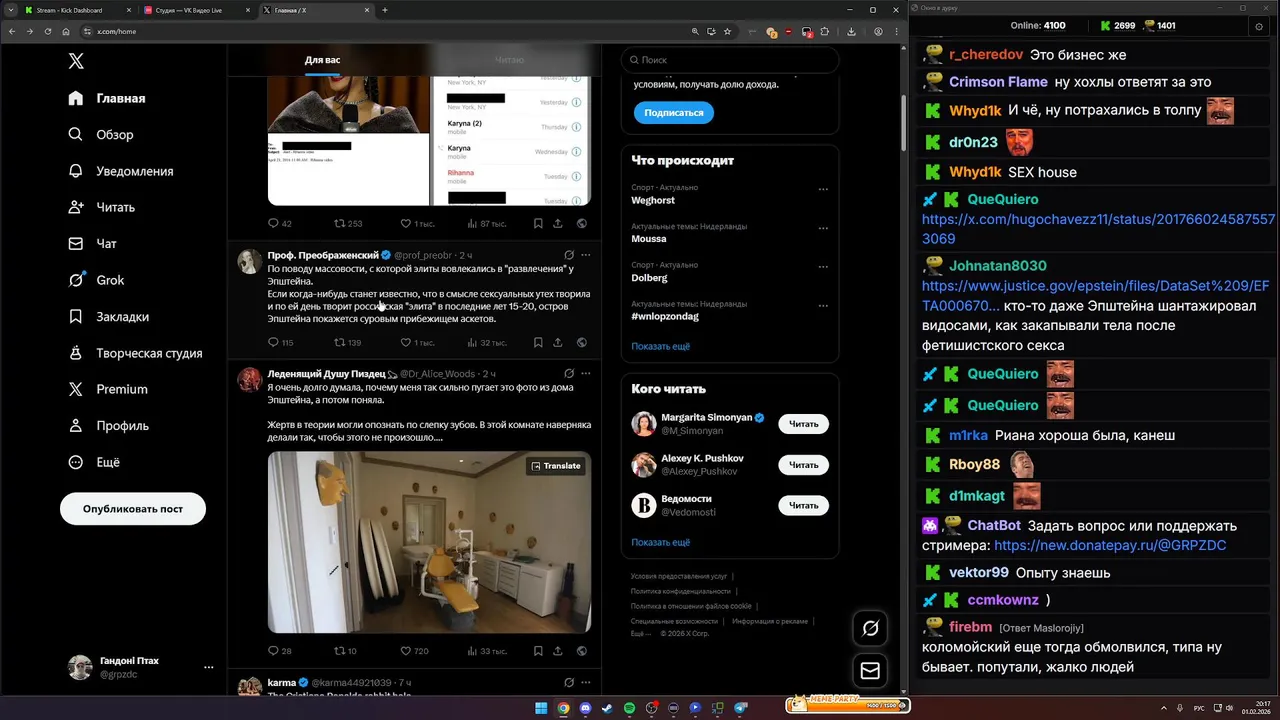Open options for #wnlopzondag trend
Image resolution: width=1280 pixels, height=720 pixels.
[823, 305]
